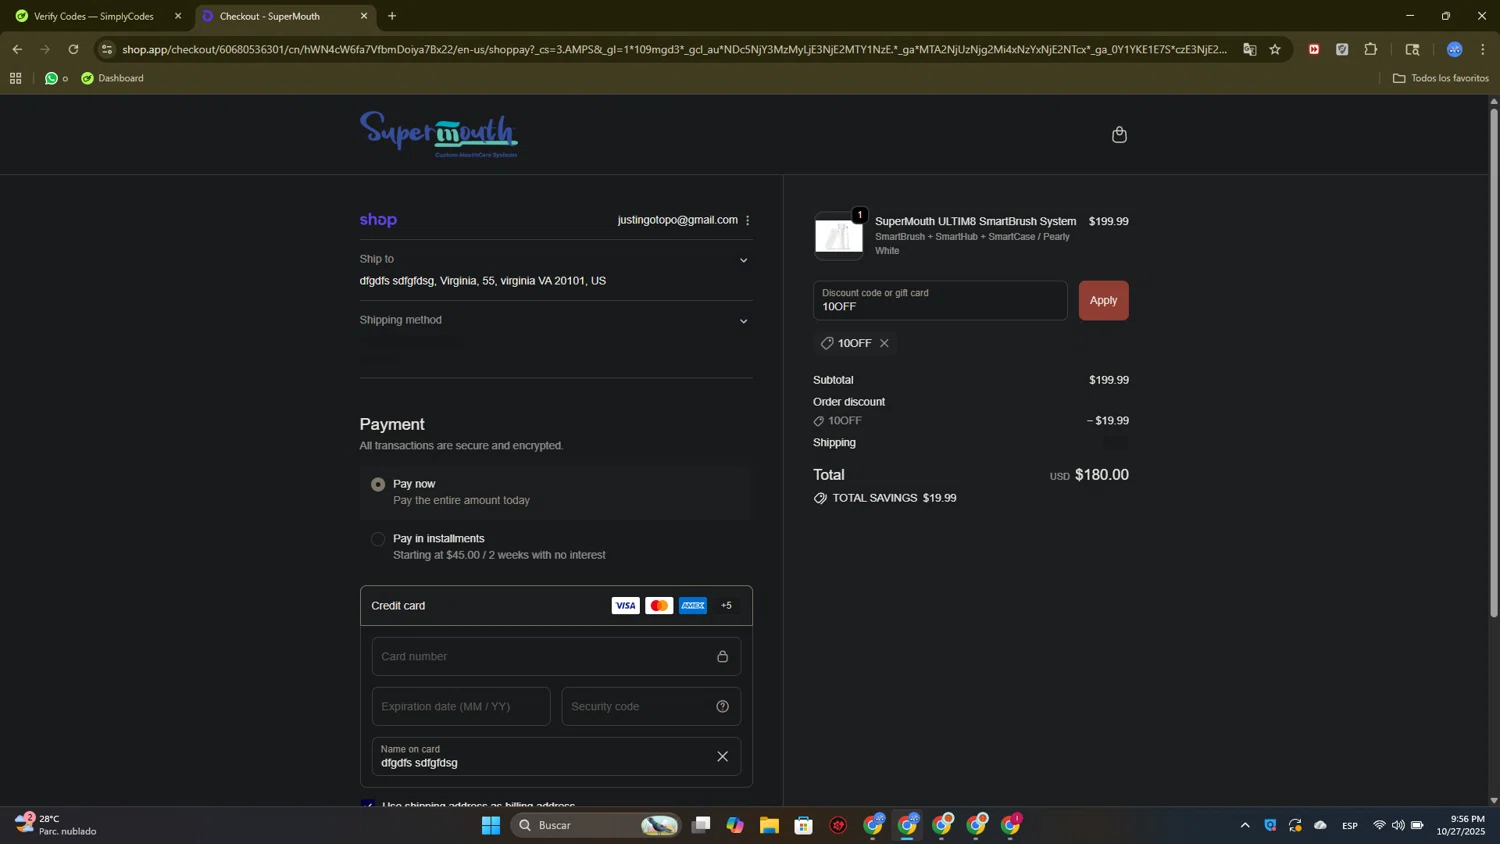Open the volume control in system tray
1500x844 pixels.
(1398, 825)
